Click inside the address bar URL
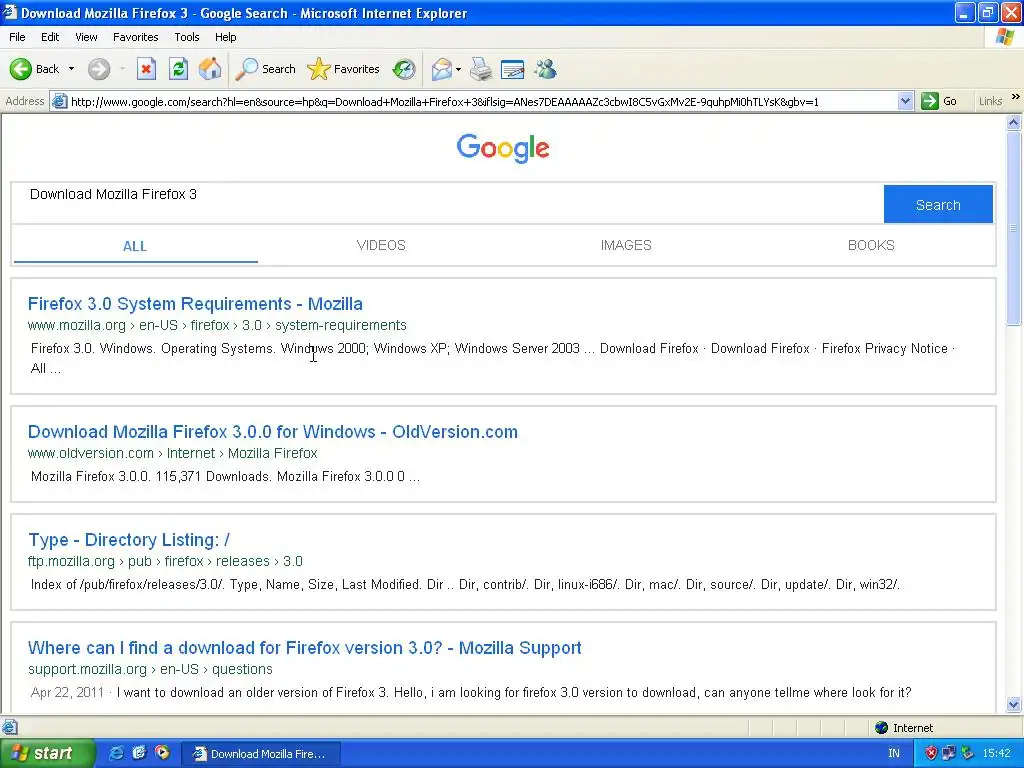Screen dimensions: 1024x768 click(x=444, y=101)
